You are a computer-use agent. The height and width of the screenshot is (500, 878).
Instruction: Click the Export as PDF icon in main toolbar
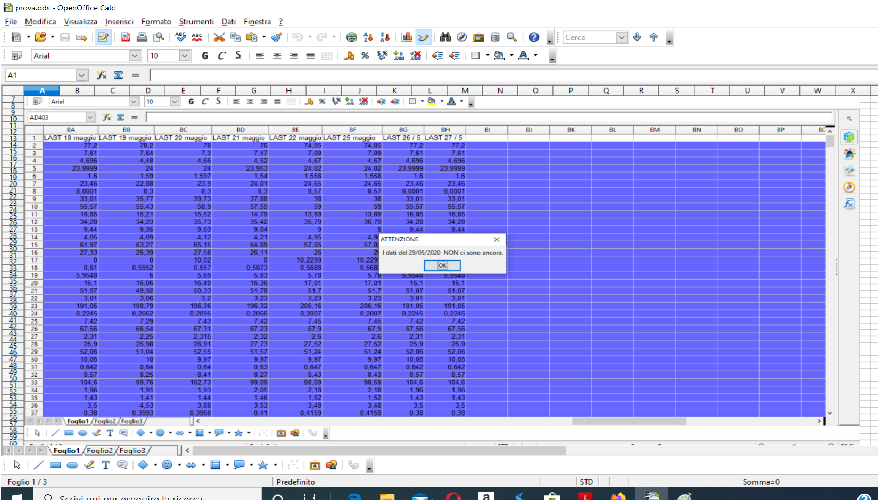click(125, 38)
